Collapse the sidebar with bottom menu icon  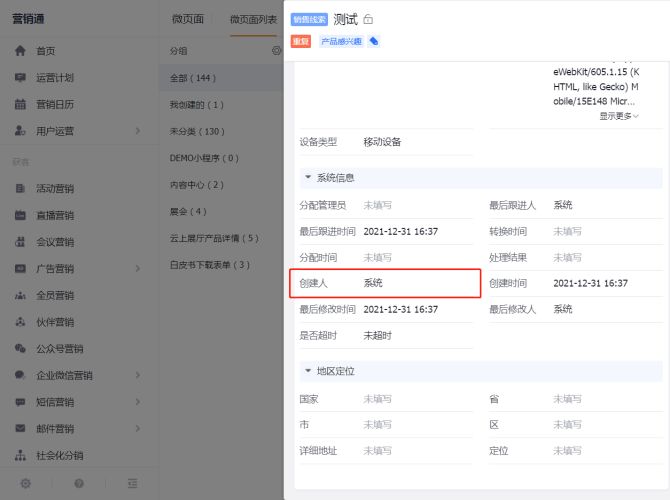click(x=132, y=483)
